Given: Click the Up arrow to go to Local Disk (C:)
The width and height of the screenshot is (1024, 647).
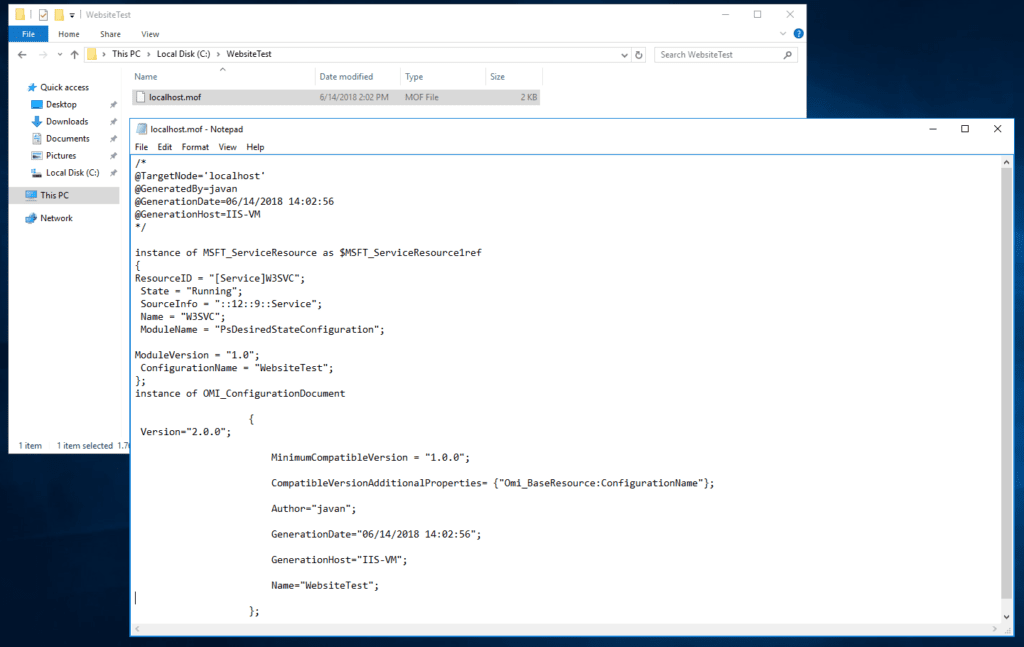Looking at the screenshot, I should click(74, 54).
